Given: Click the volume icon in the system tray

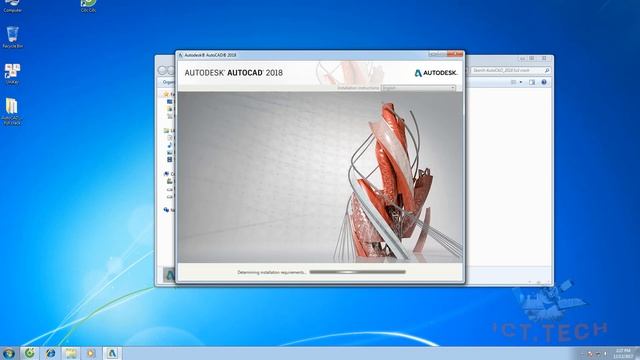Looking at the screenshot, I should click(x=605, y=353).
